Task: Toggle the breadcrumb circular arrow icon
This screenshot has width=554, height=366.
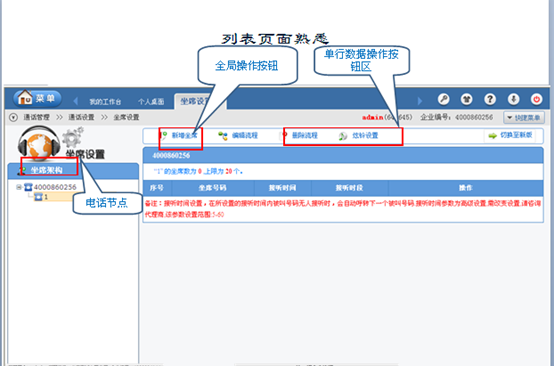Action: (x=13, y=117)
